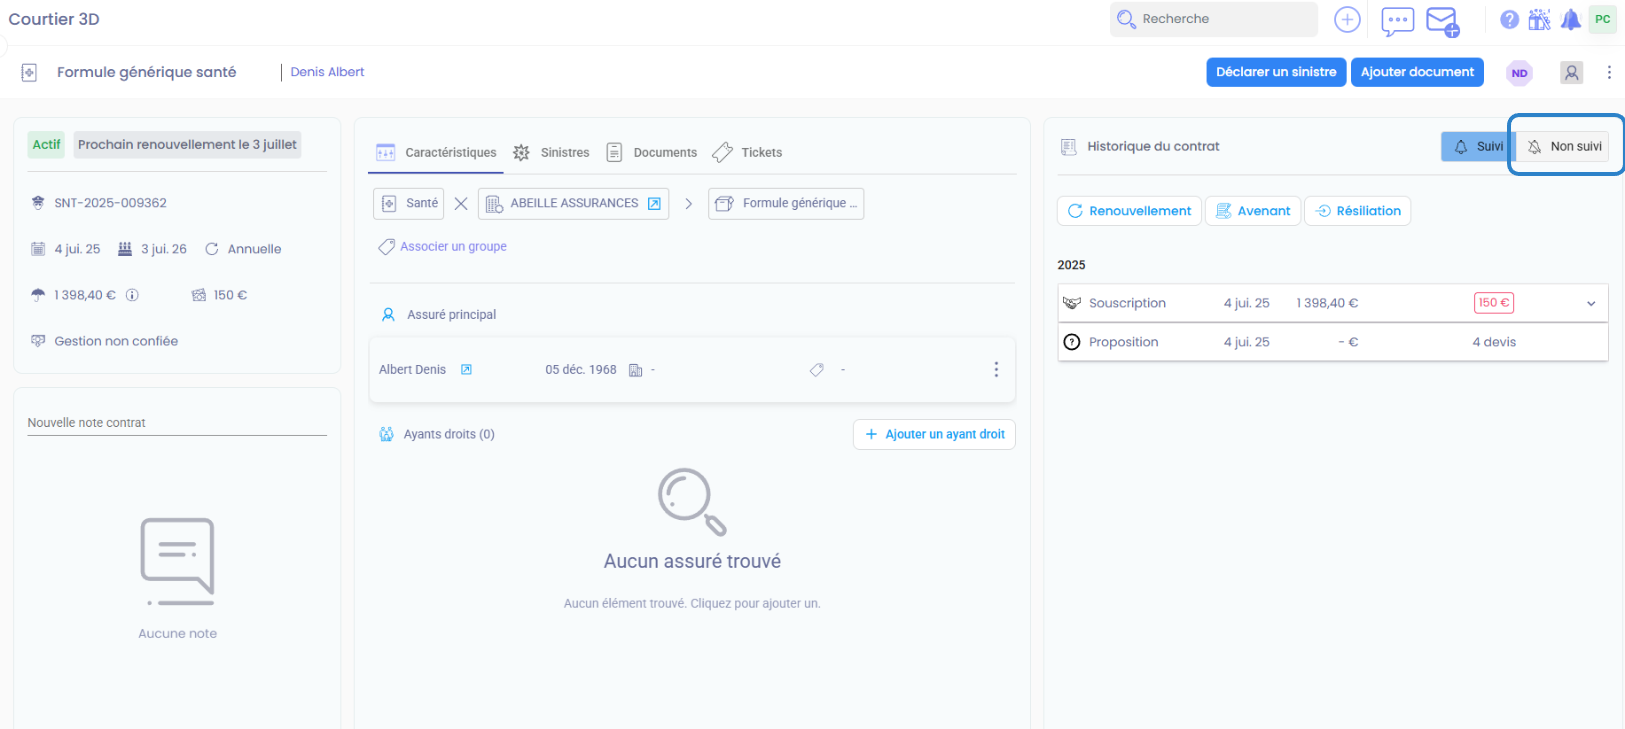
Task: Click the chevron after ABEILLE ASSURANCES
Action: pos(688,203)
